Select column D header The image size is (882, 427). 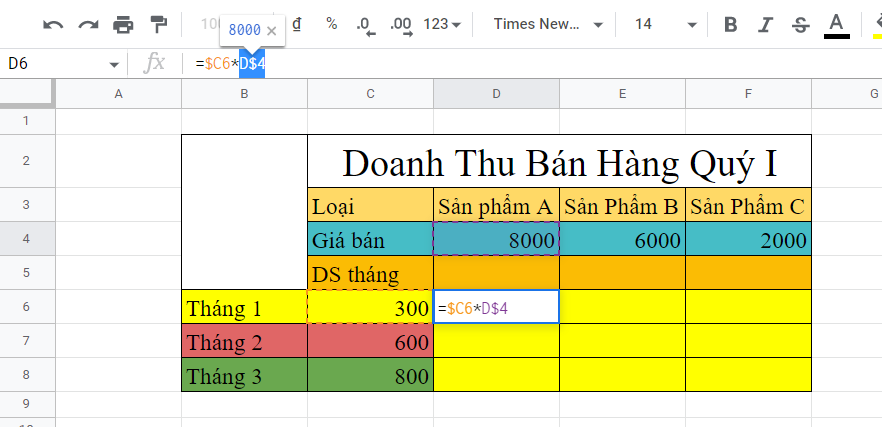tap(496, 94)
